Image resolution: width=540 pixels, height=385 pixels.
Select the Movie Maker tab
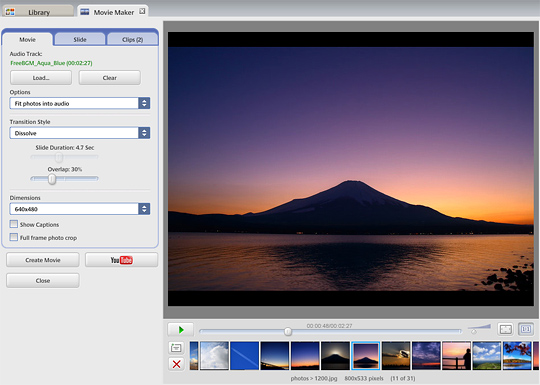pyautogui.click(x=113, y=11)
